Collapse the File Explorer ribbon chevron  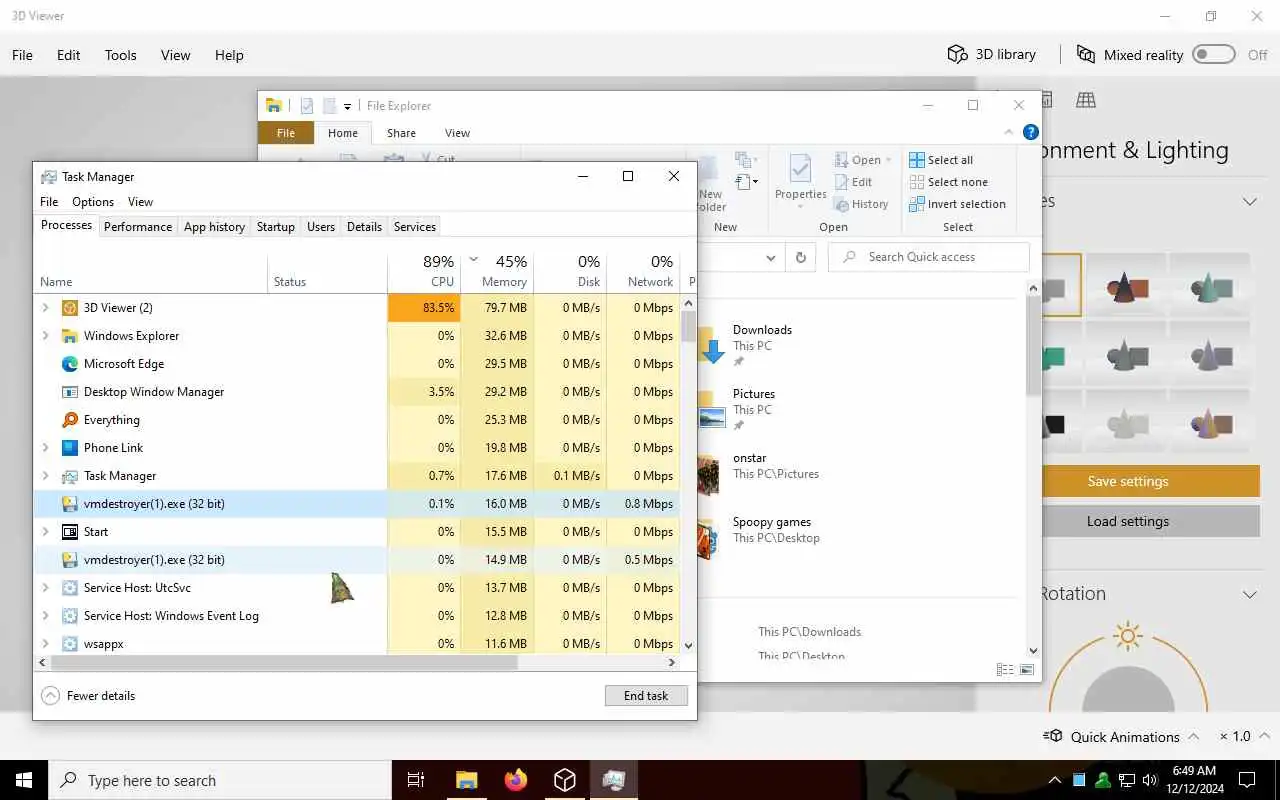(1009, 132)
